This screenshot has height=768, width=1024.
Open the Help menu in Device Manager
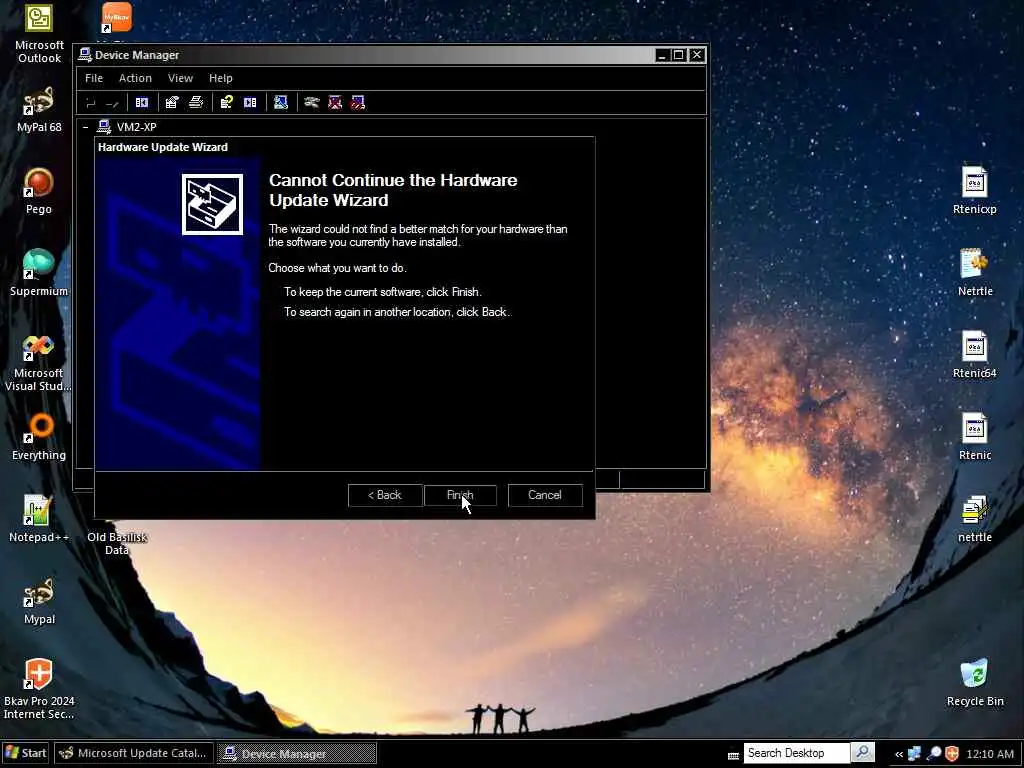(x=221, y=78)
